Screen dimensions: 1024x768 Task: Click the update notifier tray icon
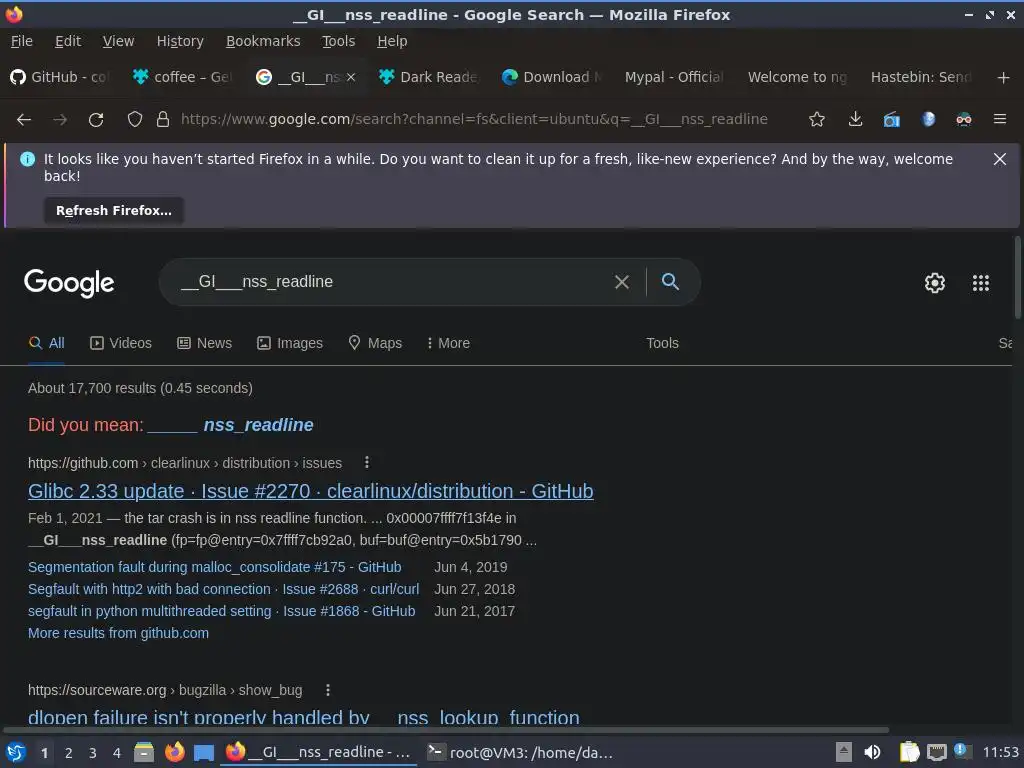tap(961, 751)
